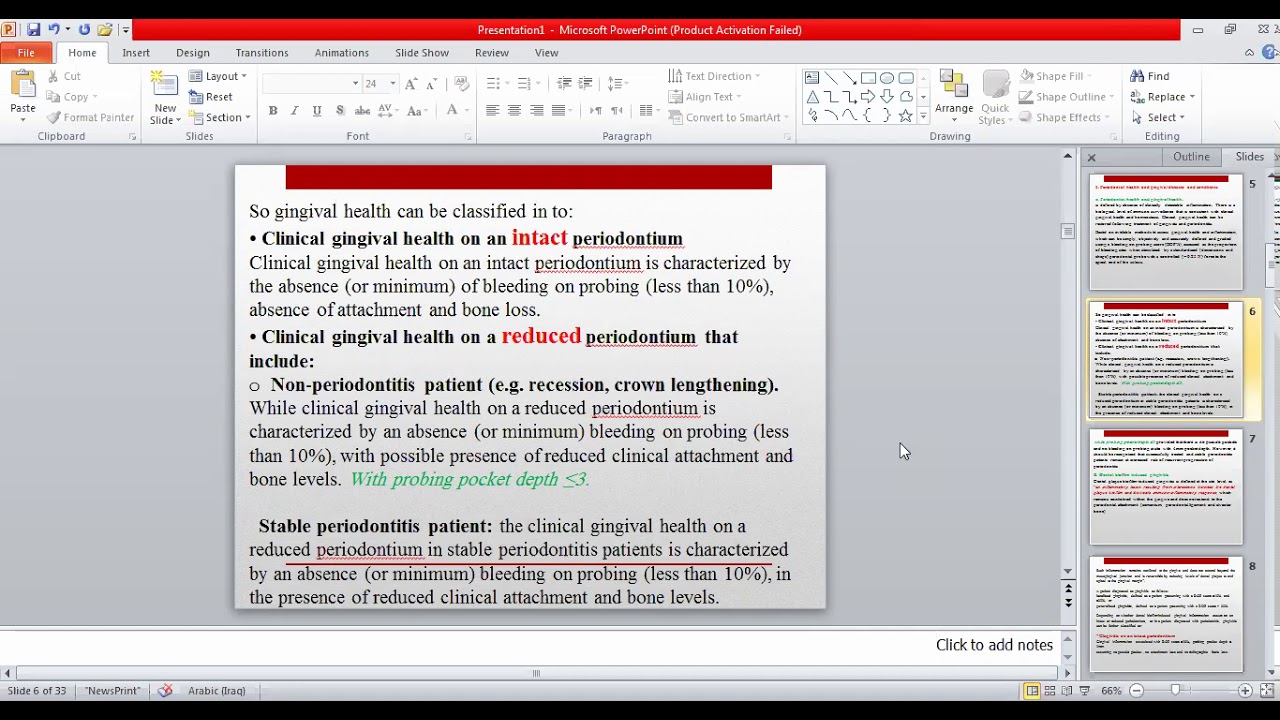Click Arabic (Iraq) language indicator
This screenshot has height=720, width=1280.
coord(217,691)
